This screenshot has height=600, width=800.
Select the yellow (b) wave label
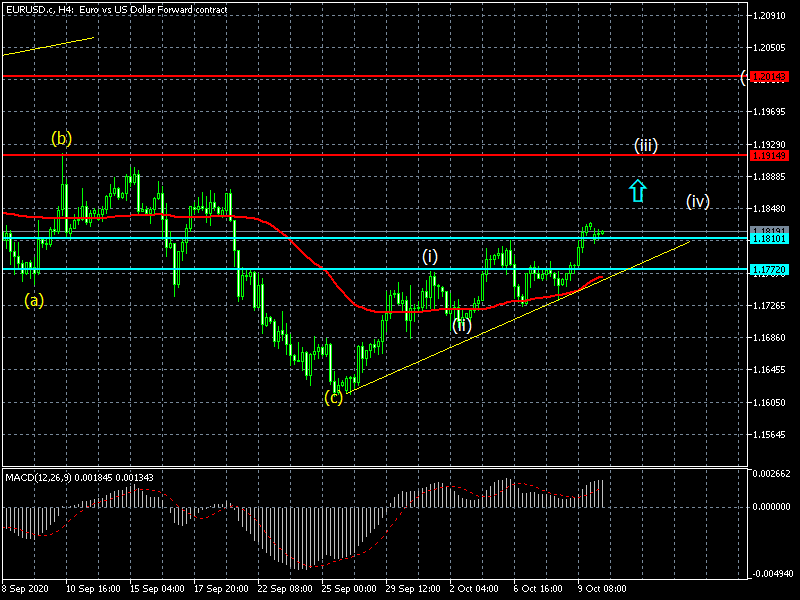[x=62, y=138]
